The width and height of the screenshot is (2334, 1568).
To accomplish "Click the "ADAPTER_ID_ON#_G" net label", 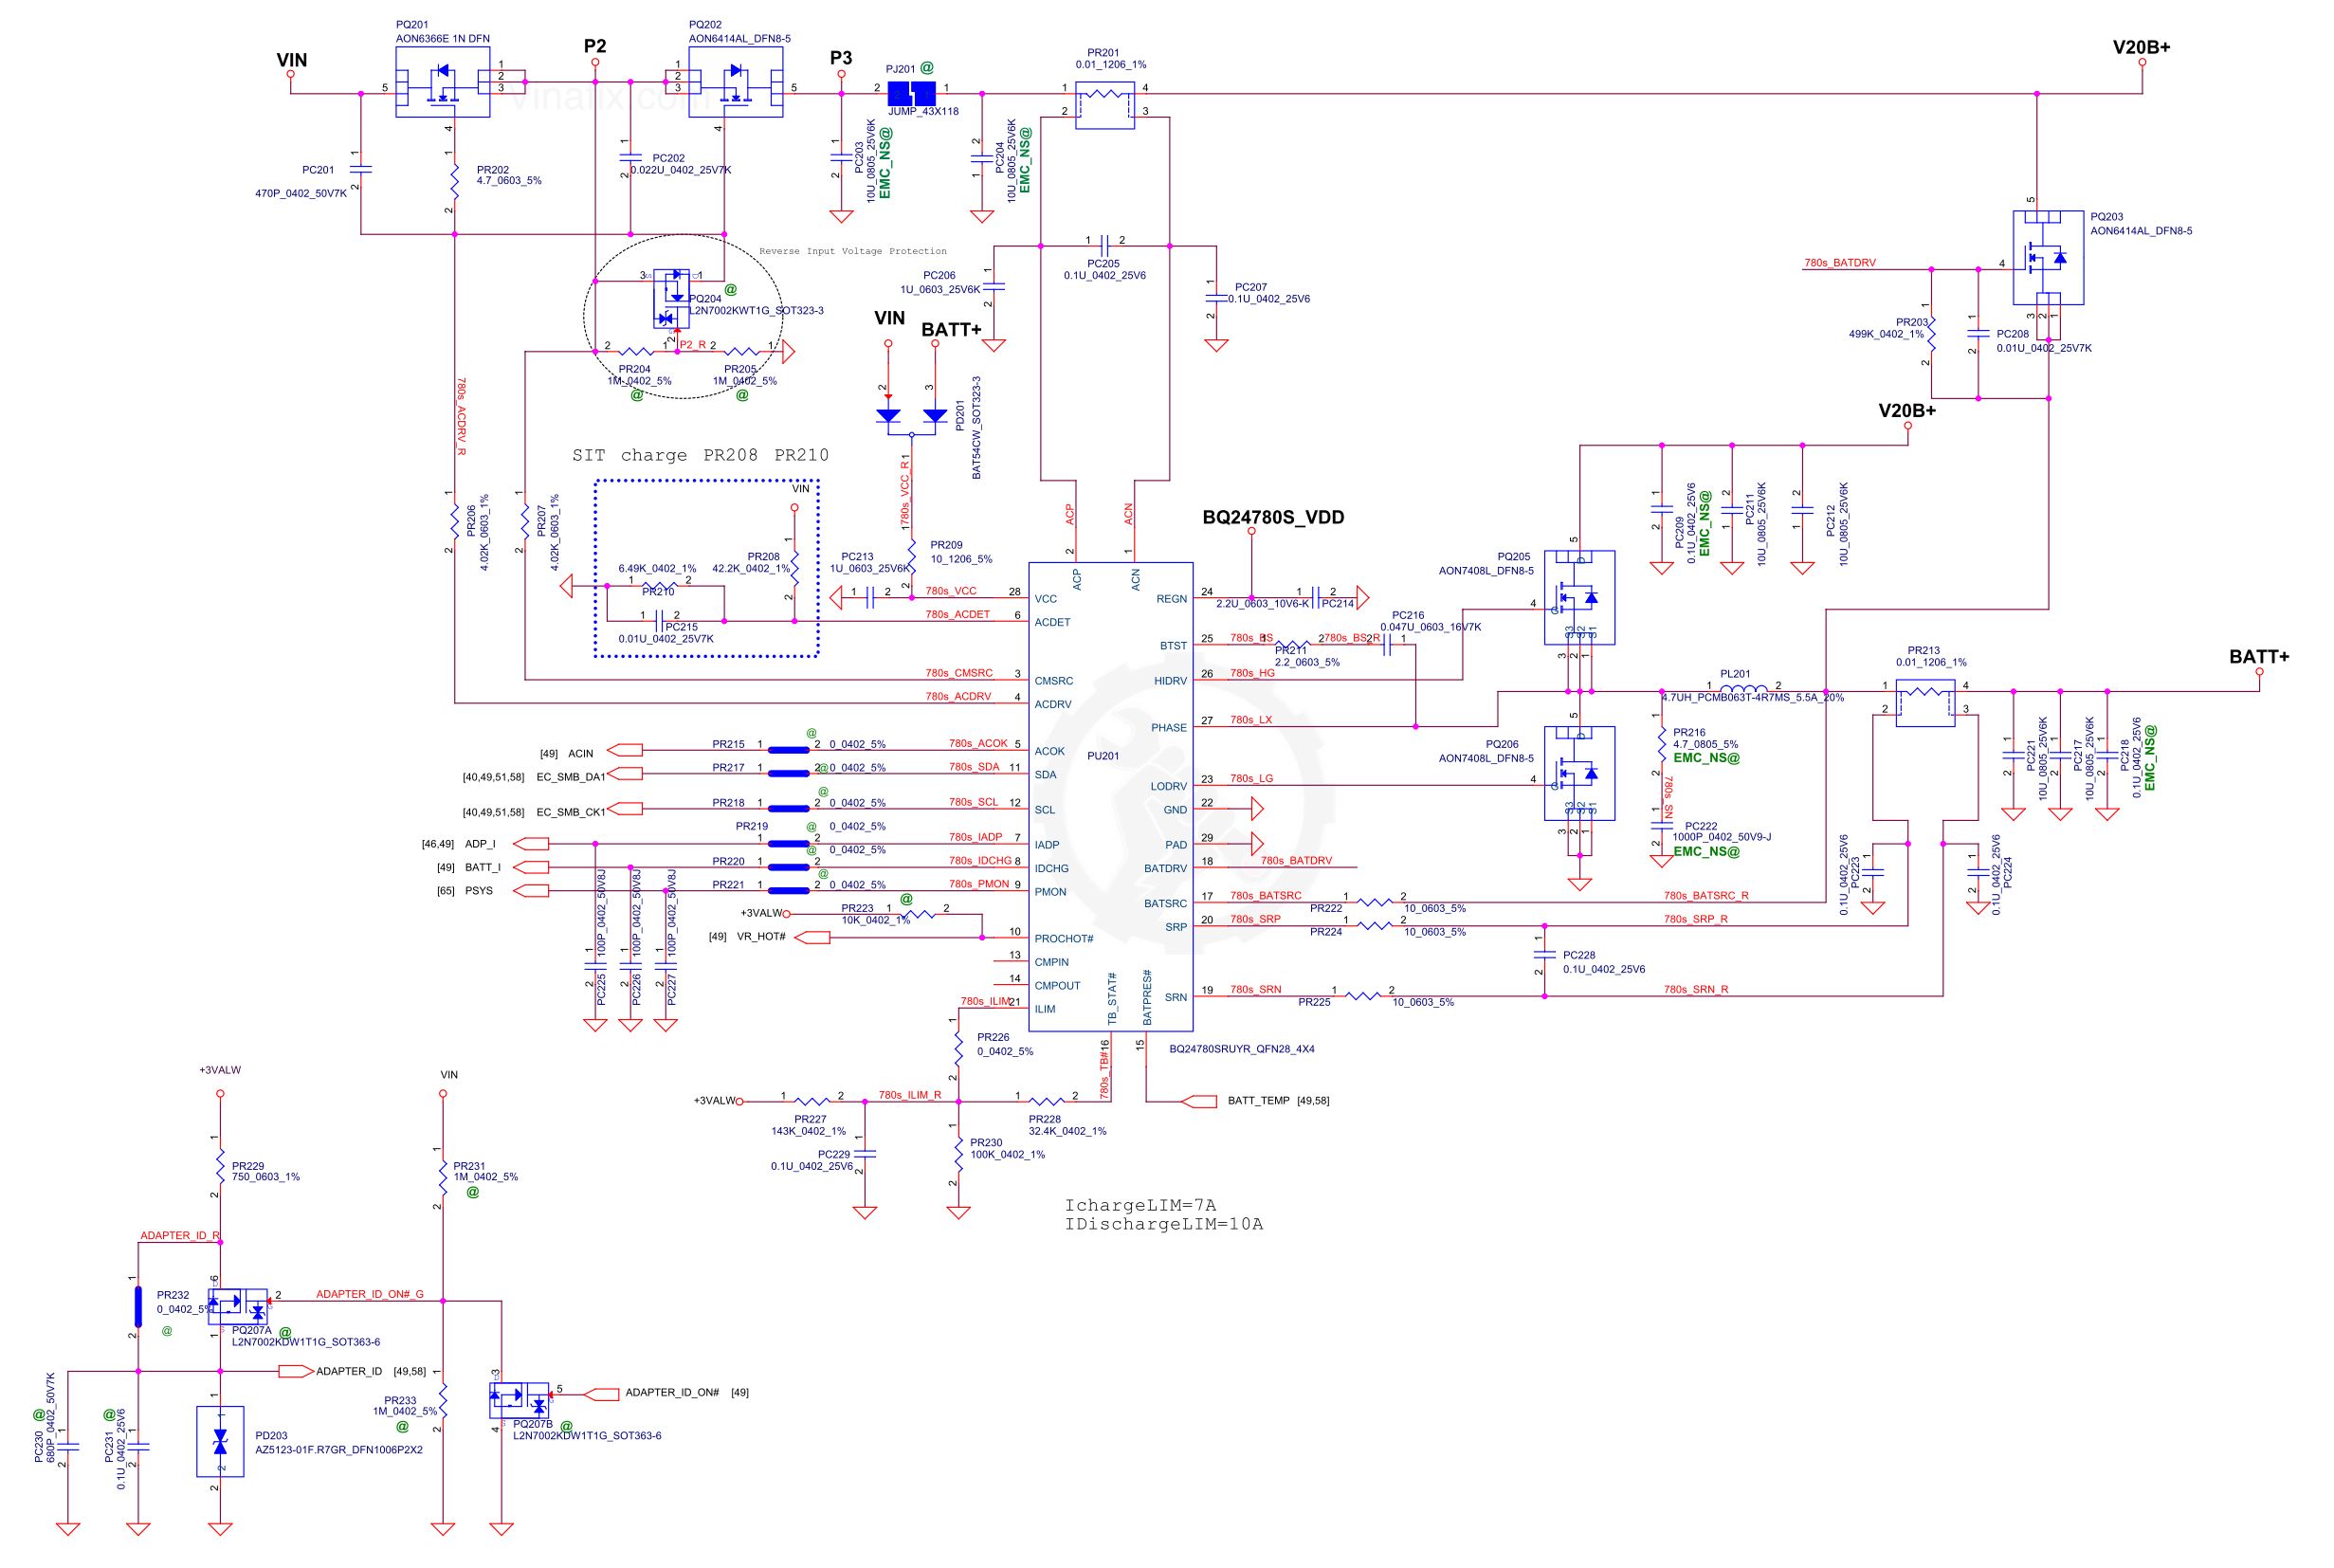I will point(370,1294).
